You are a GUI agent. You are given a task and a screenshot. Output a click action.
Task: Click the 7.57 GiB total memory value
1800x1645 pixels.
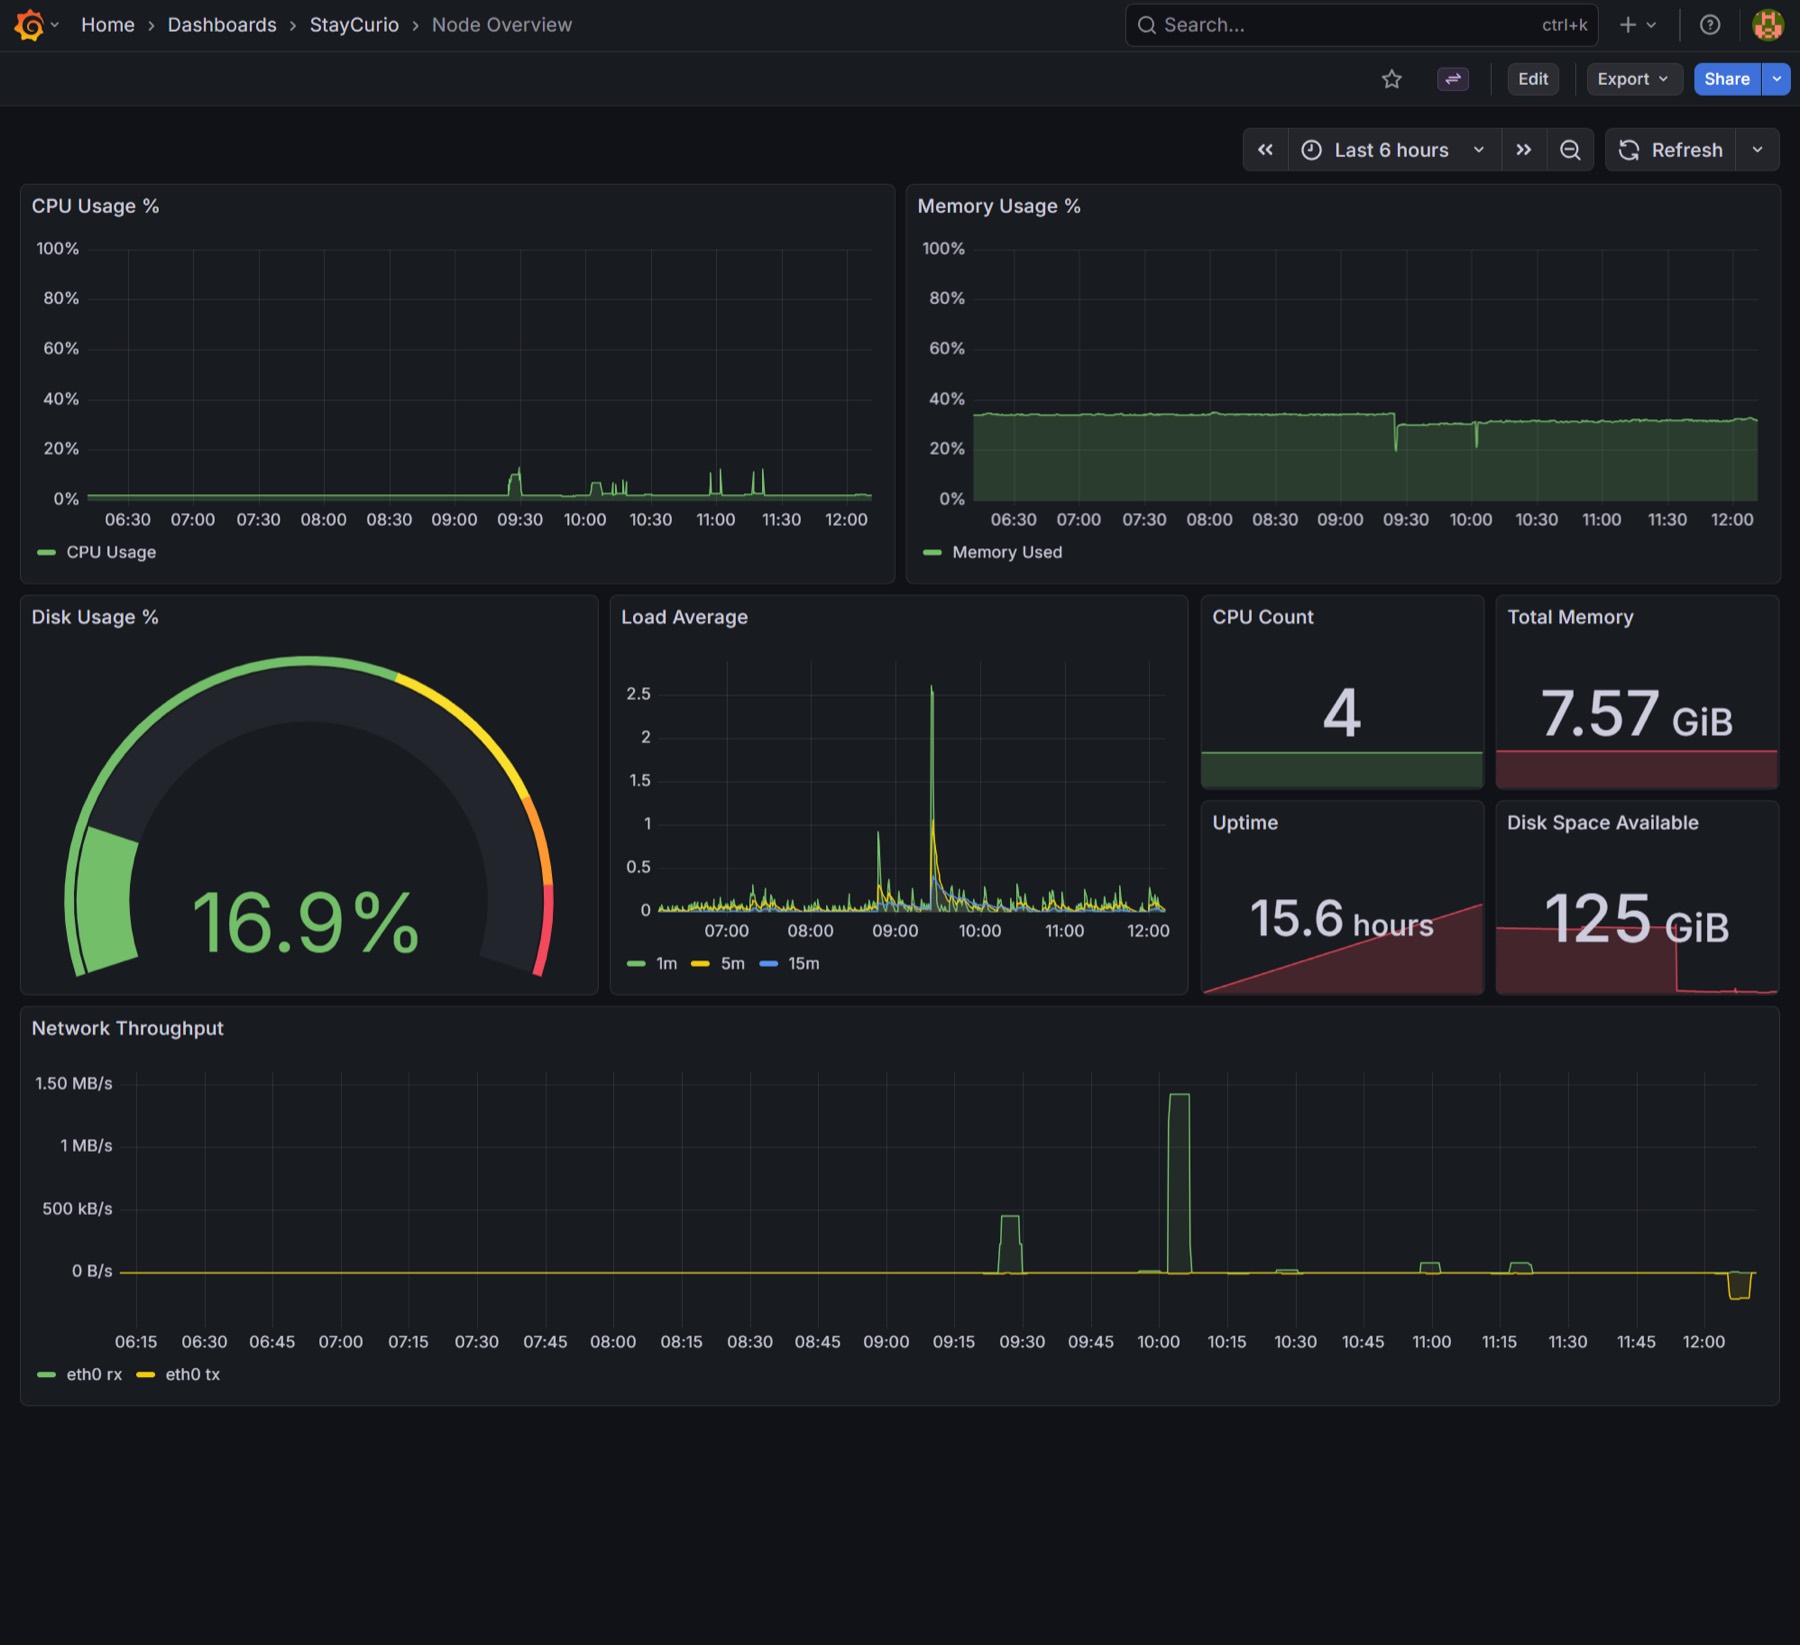pyautogui.click(x=1637, y=713)
